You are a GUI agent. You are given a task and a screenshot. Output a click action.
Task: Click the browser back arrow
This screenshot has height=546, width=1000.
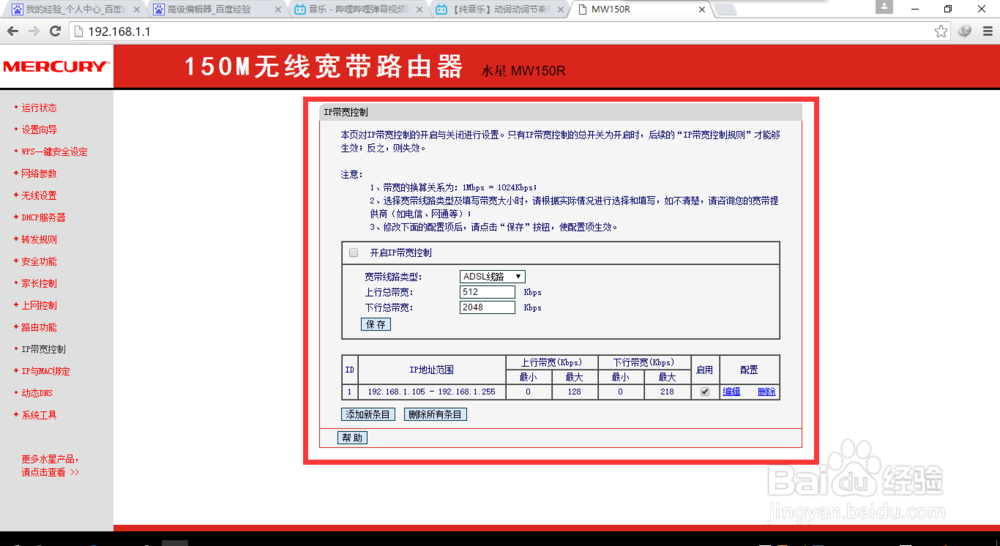click(13, 31)
